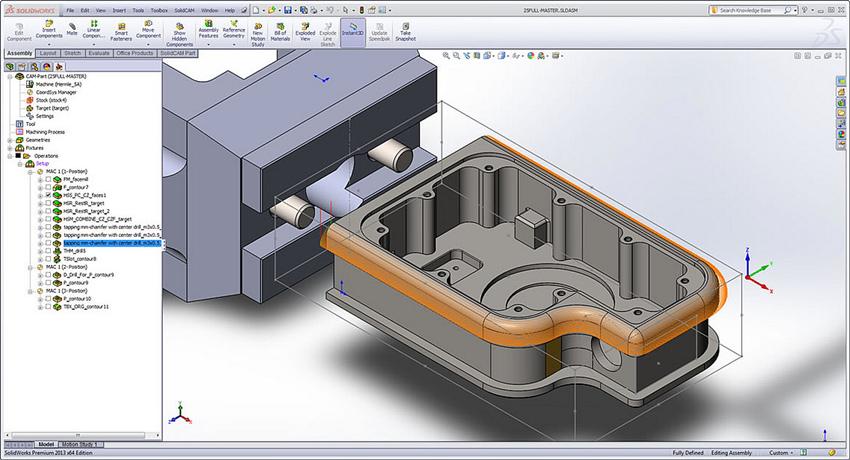Screen dimensions: 850x460
Task: Click the Section View icon
Action: click(x=477, y=55)
